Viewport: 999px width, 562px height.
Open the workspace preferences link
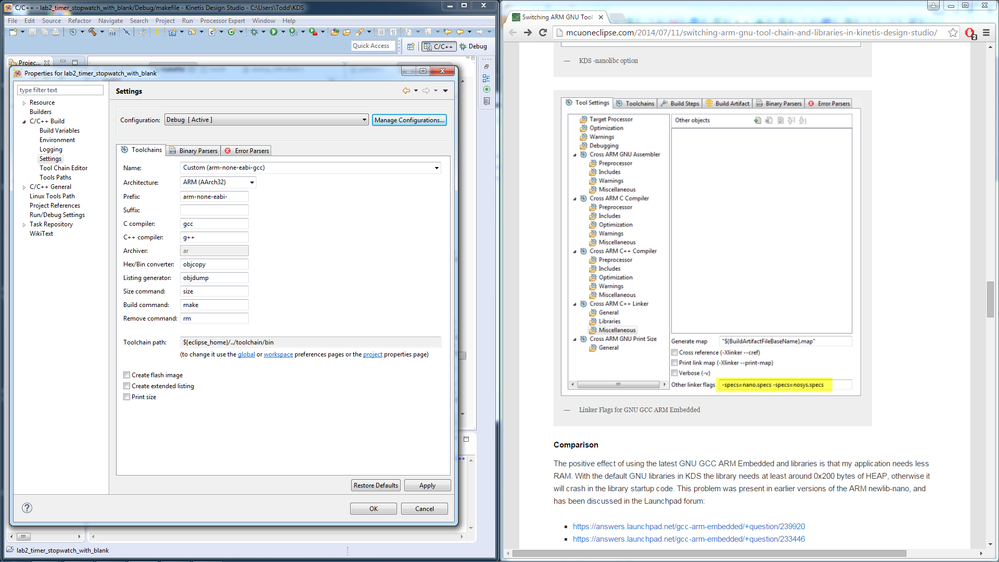(278, 354)
